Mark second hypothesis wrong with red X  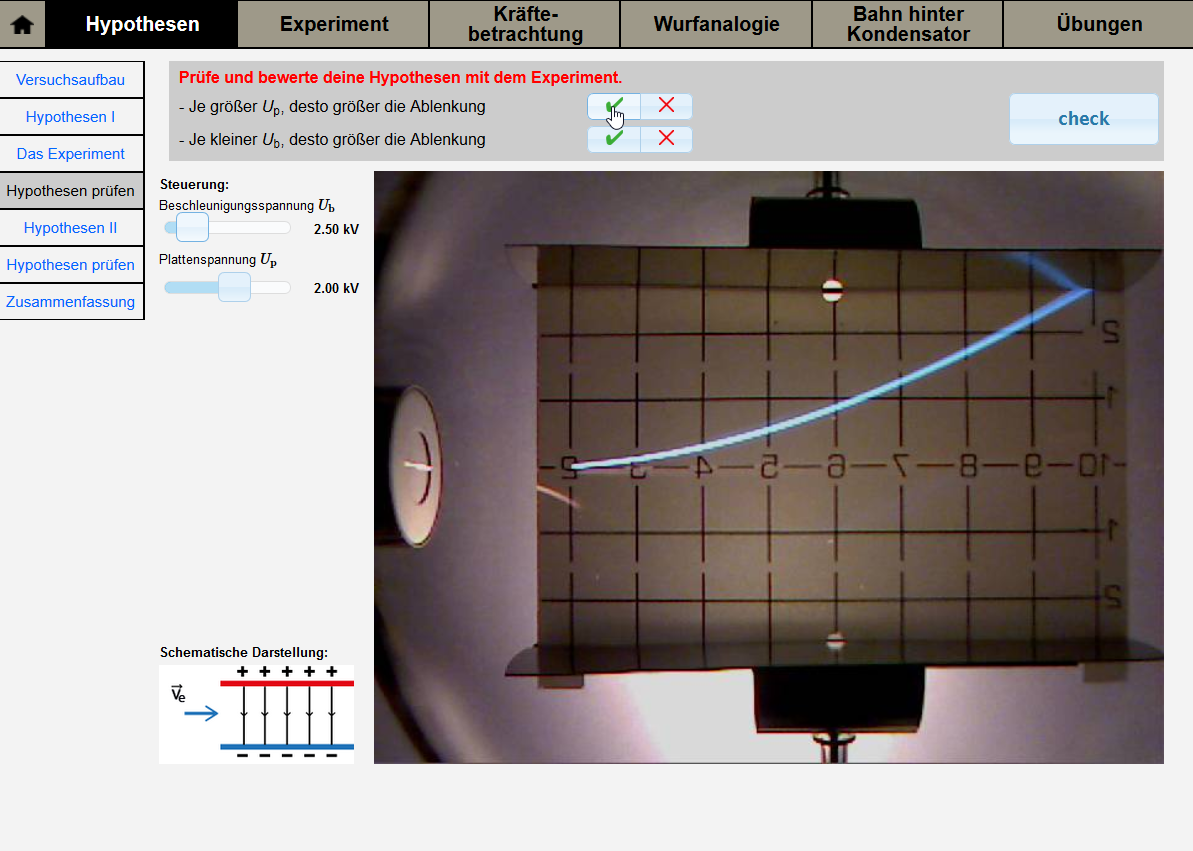click(666, 139)
